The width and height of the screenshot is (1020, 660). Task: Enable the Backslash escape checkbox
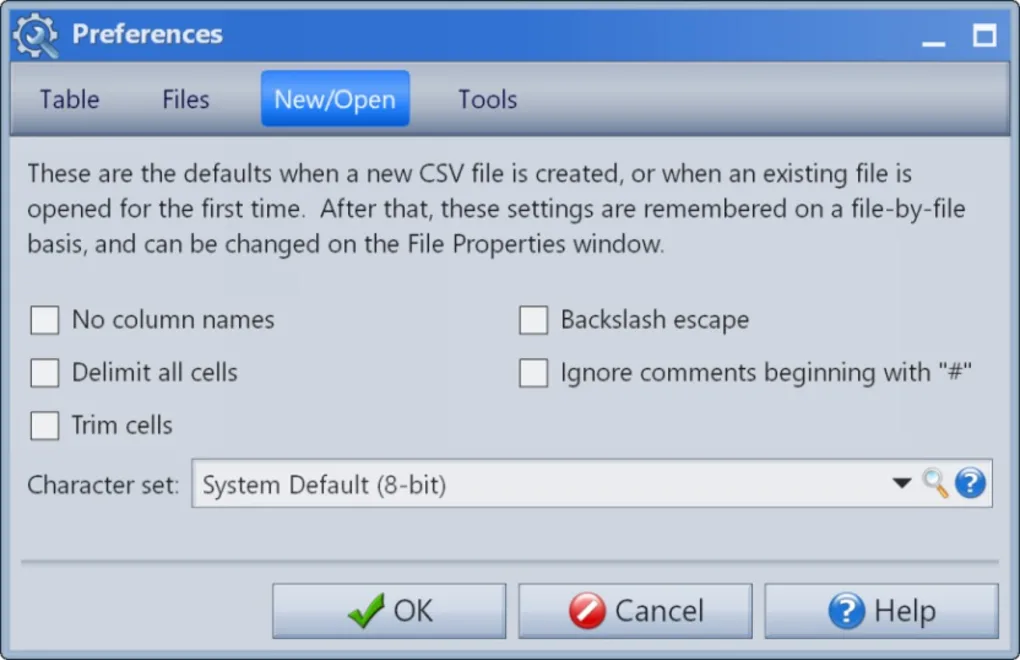click(534, 321)
